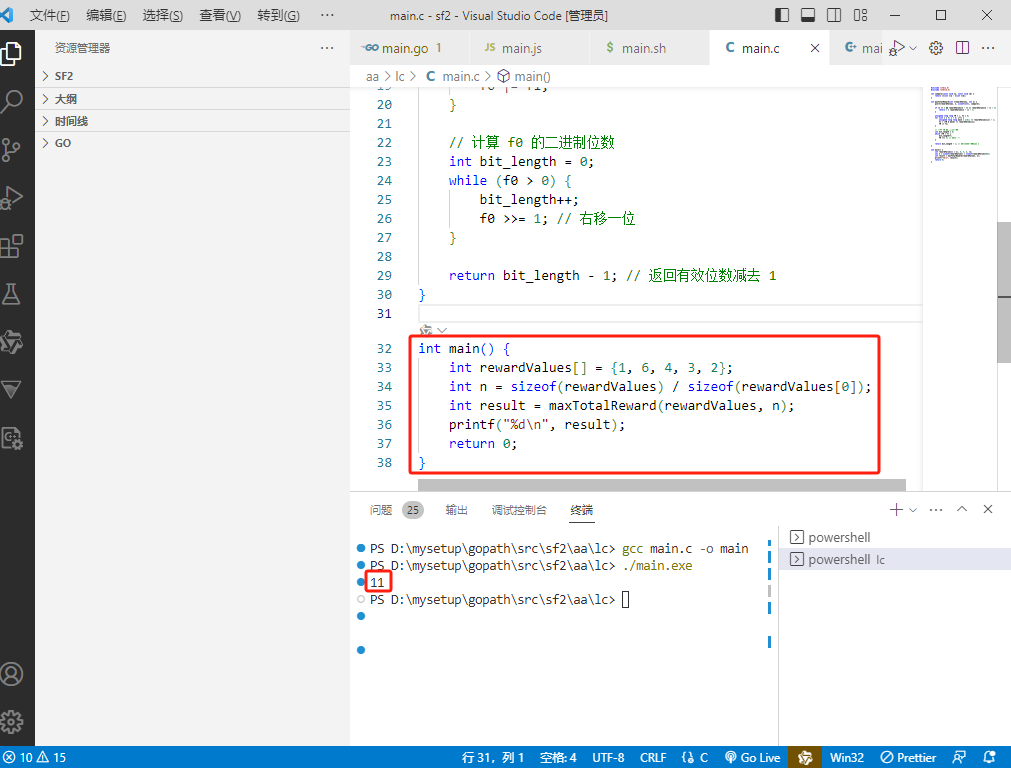The image size is (1011, 768).
Task: Click 行 31, 列 1 cursor position
Action: click(x=493, y=757)
